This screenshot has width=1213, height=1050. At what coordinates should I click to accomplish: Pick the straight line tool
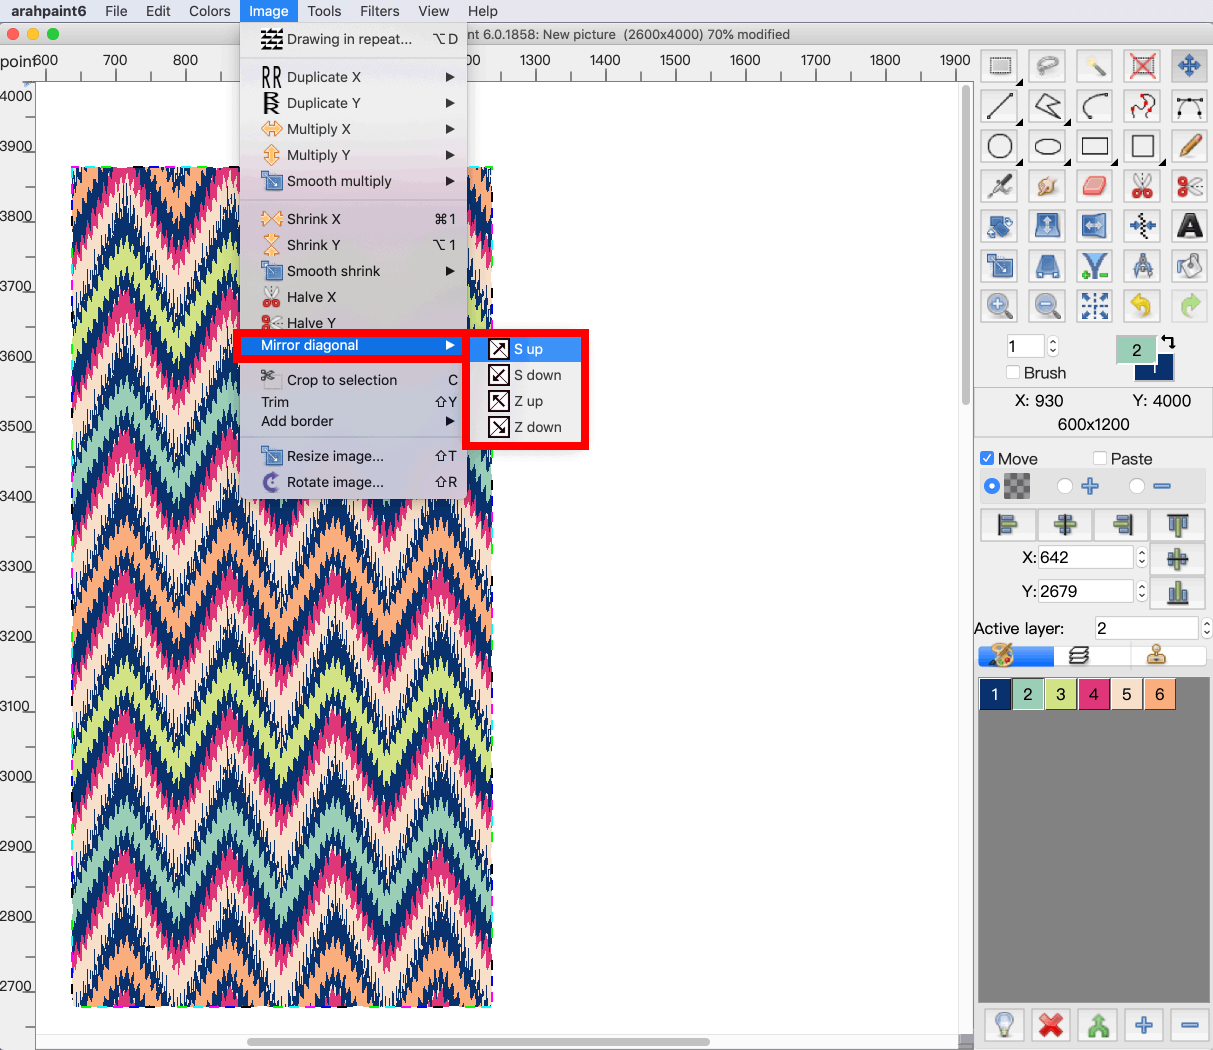[x=1000, y=106]
